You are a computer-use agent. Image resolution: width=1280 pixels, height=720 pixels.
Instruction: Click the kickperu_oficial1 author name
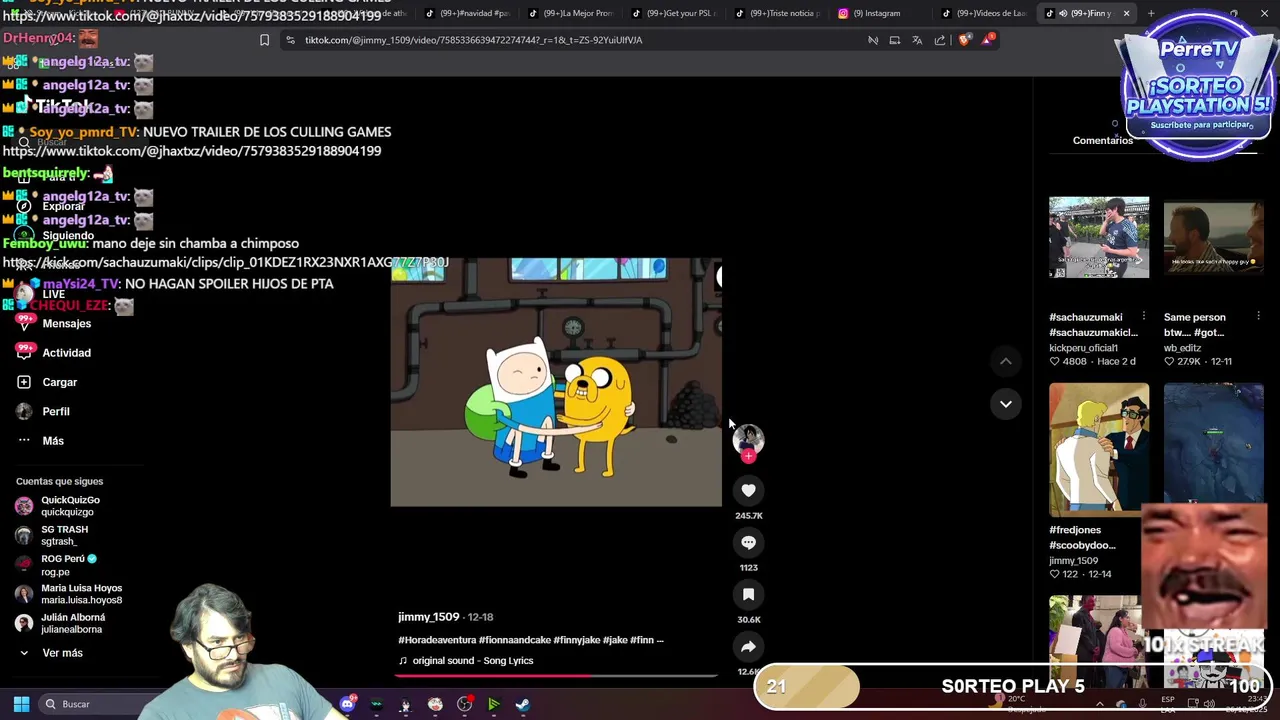[x=1083, y=348]
